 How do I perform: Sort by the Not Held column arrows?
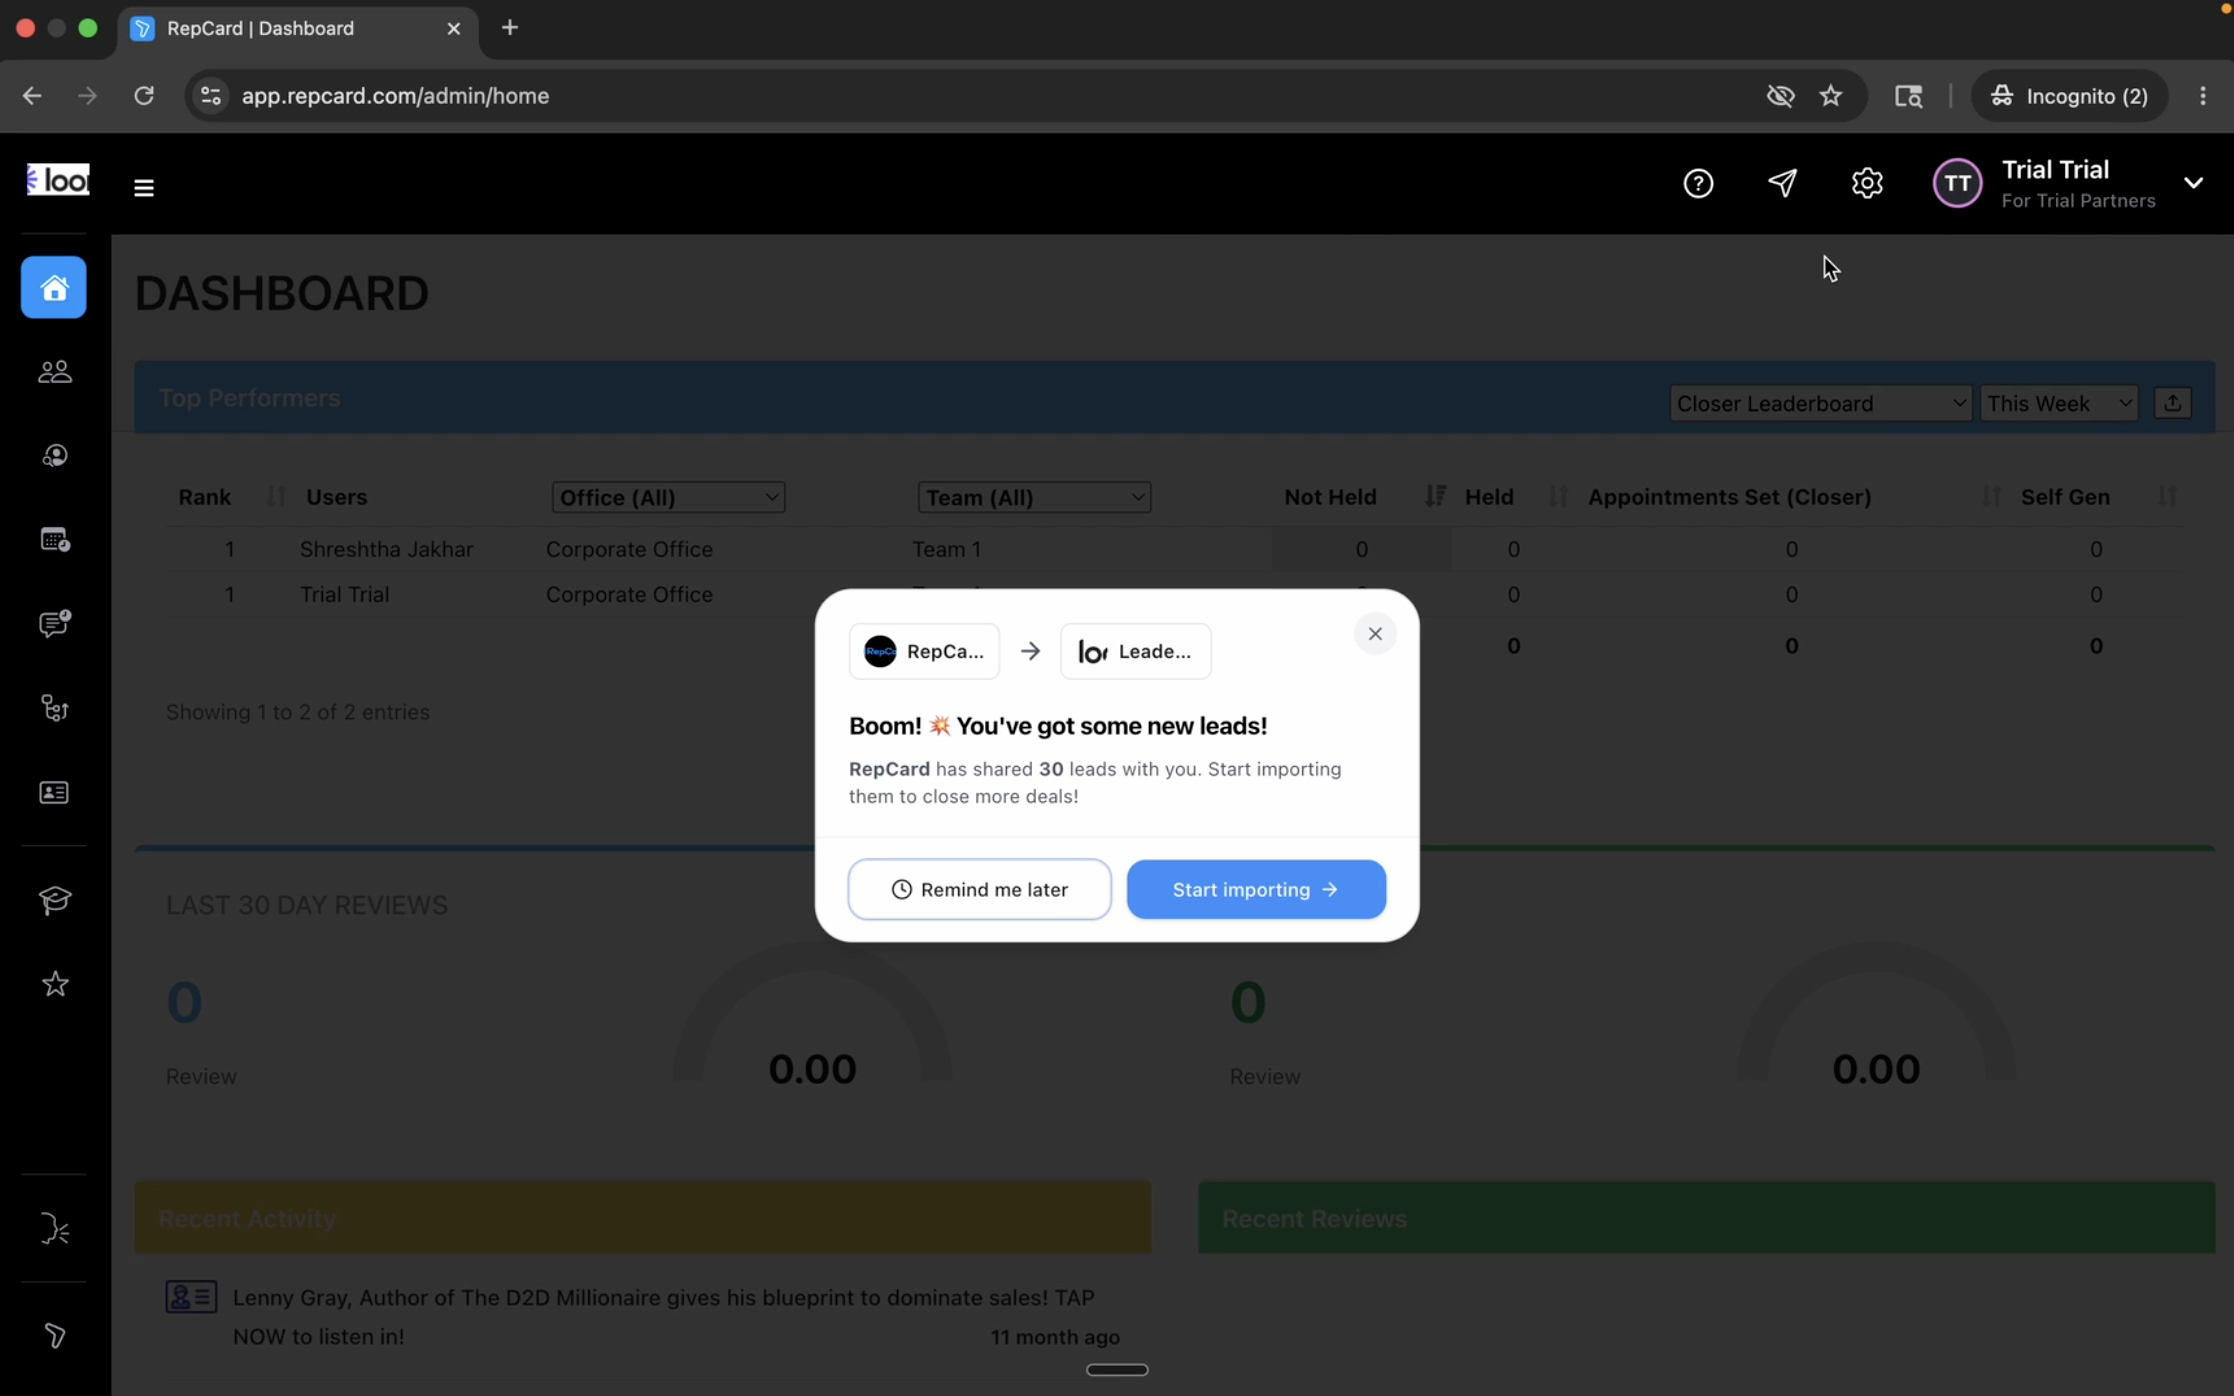pyautogui.click(x=1435, y=496)
